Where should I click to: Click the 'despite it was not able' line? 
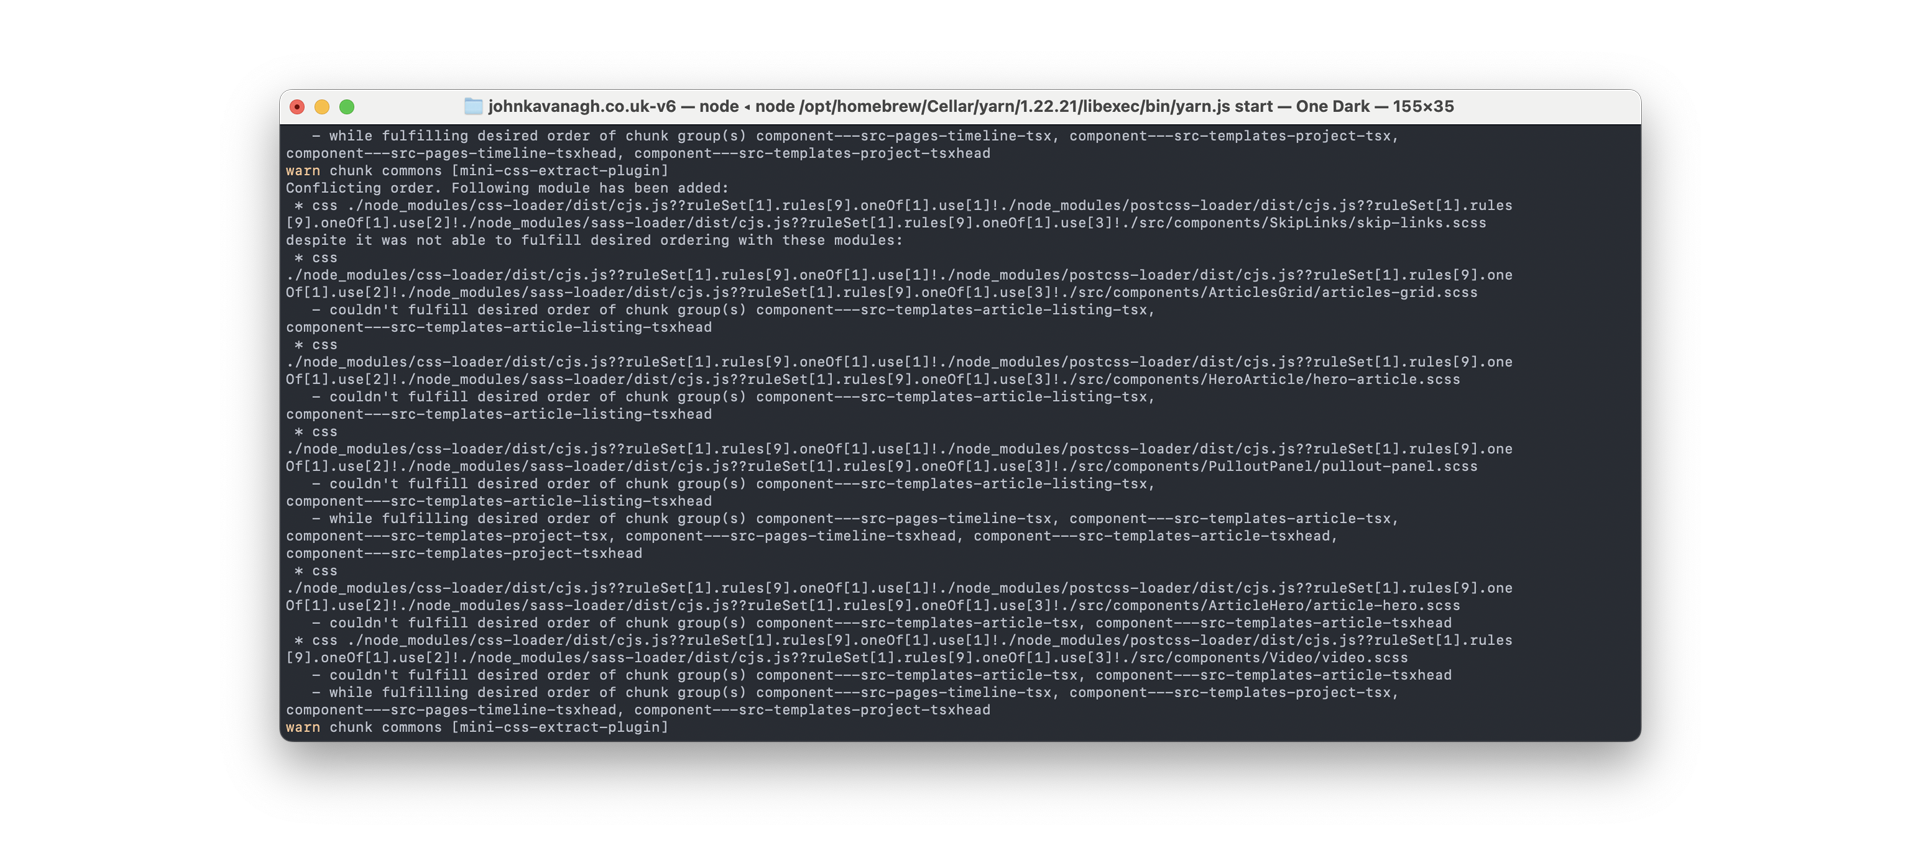pyautogui.click(x=594, y=241)
